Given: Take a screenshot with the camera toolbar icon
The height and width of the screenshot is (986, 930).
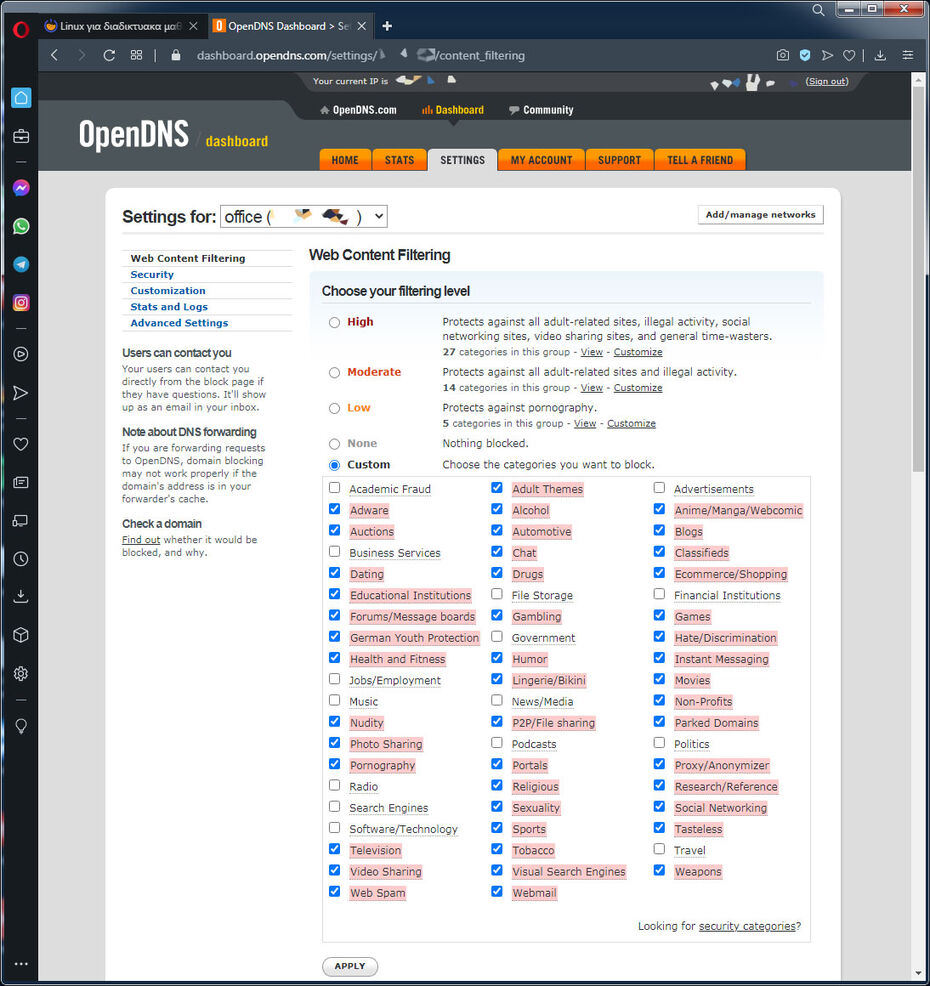Looking at the screenshot, I should [783, 55].
